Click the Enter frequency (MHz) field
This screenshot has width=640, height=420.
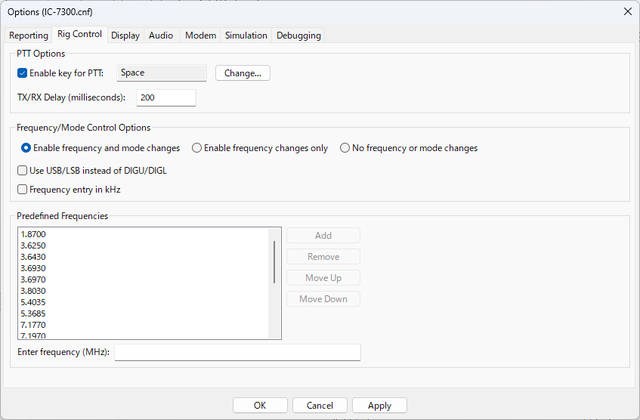click(238, 352)
